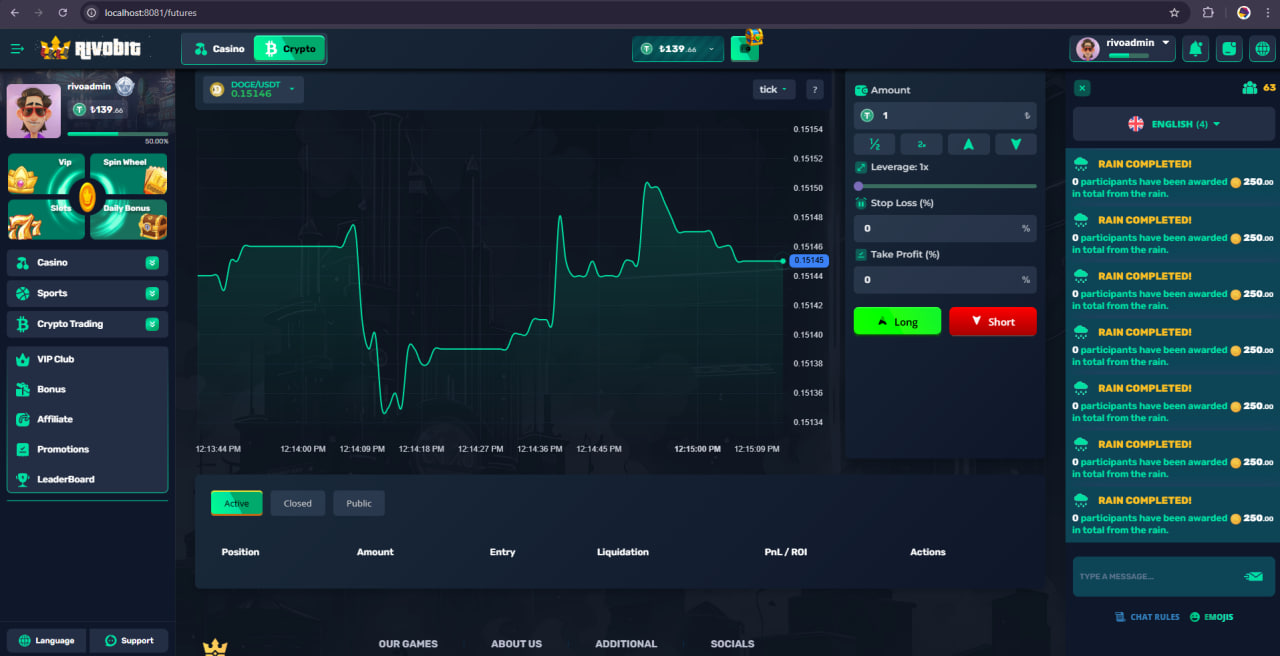Open the DOGE/USDT pair dropdown
The width and height of the screenshot is (1280, 656).
(x=253, y=89)
